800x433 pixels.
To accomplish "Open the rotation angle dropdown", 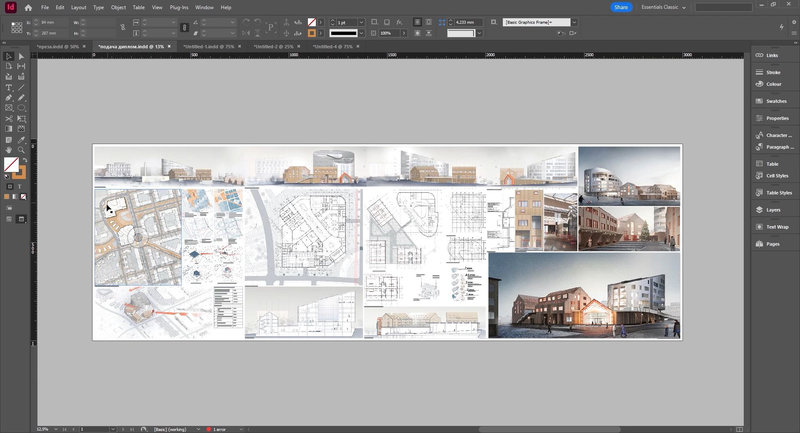I will pos(233,22).
